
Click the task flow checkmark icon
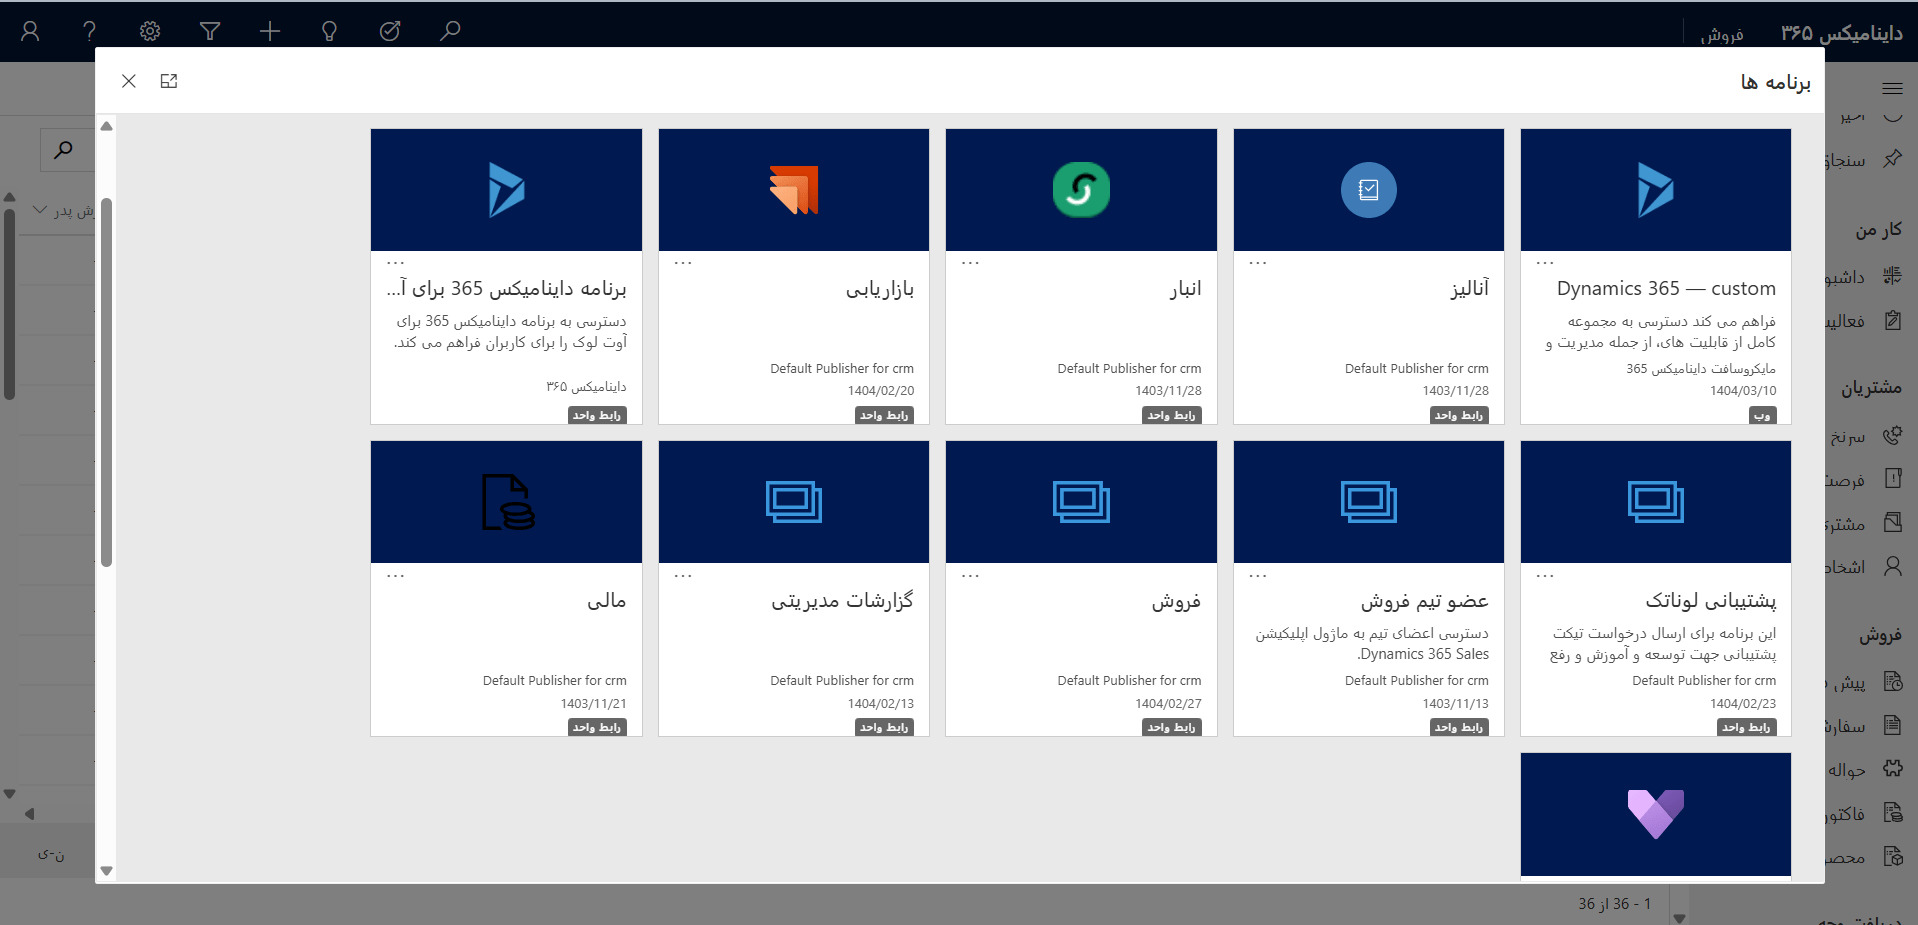coord(390,31)
